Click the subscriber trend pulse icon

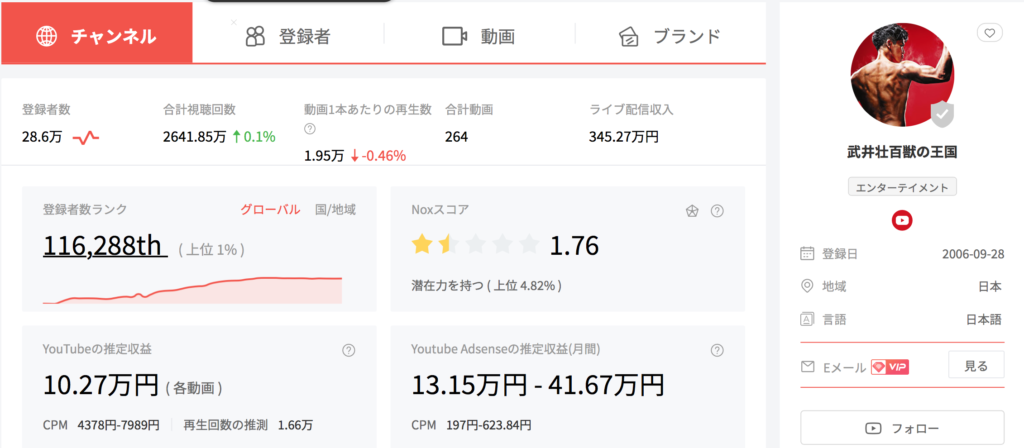[86, 138]
